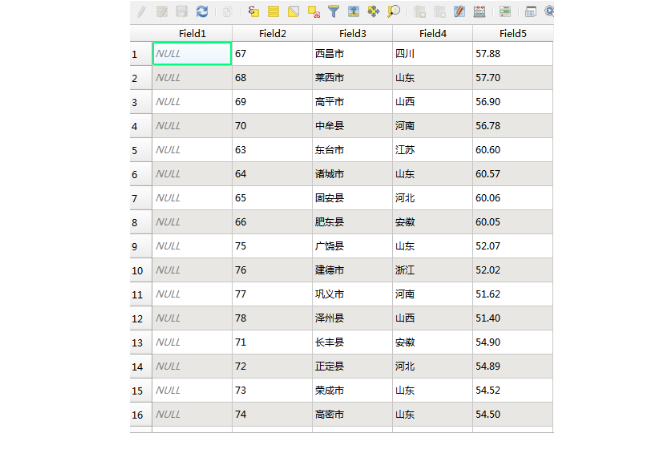Click the cell with value 78
Screen dimensions: 670x452
point(273,318)
